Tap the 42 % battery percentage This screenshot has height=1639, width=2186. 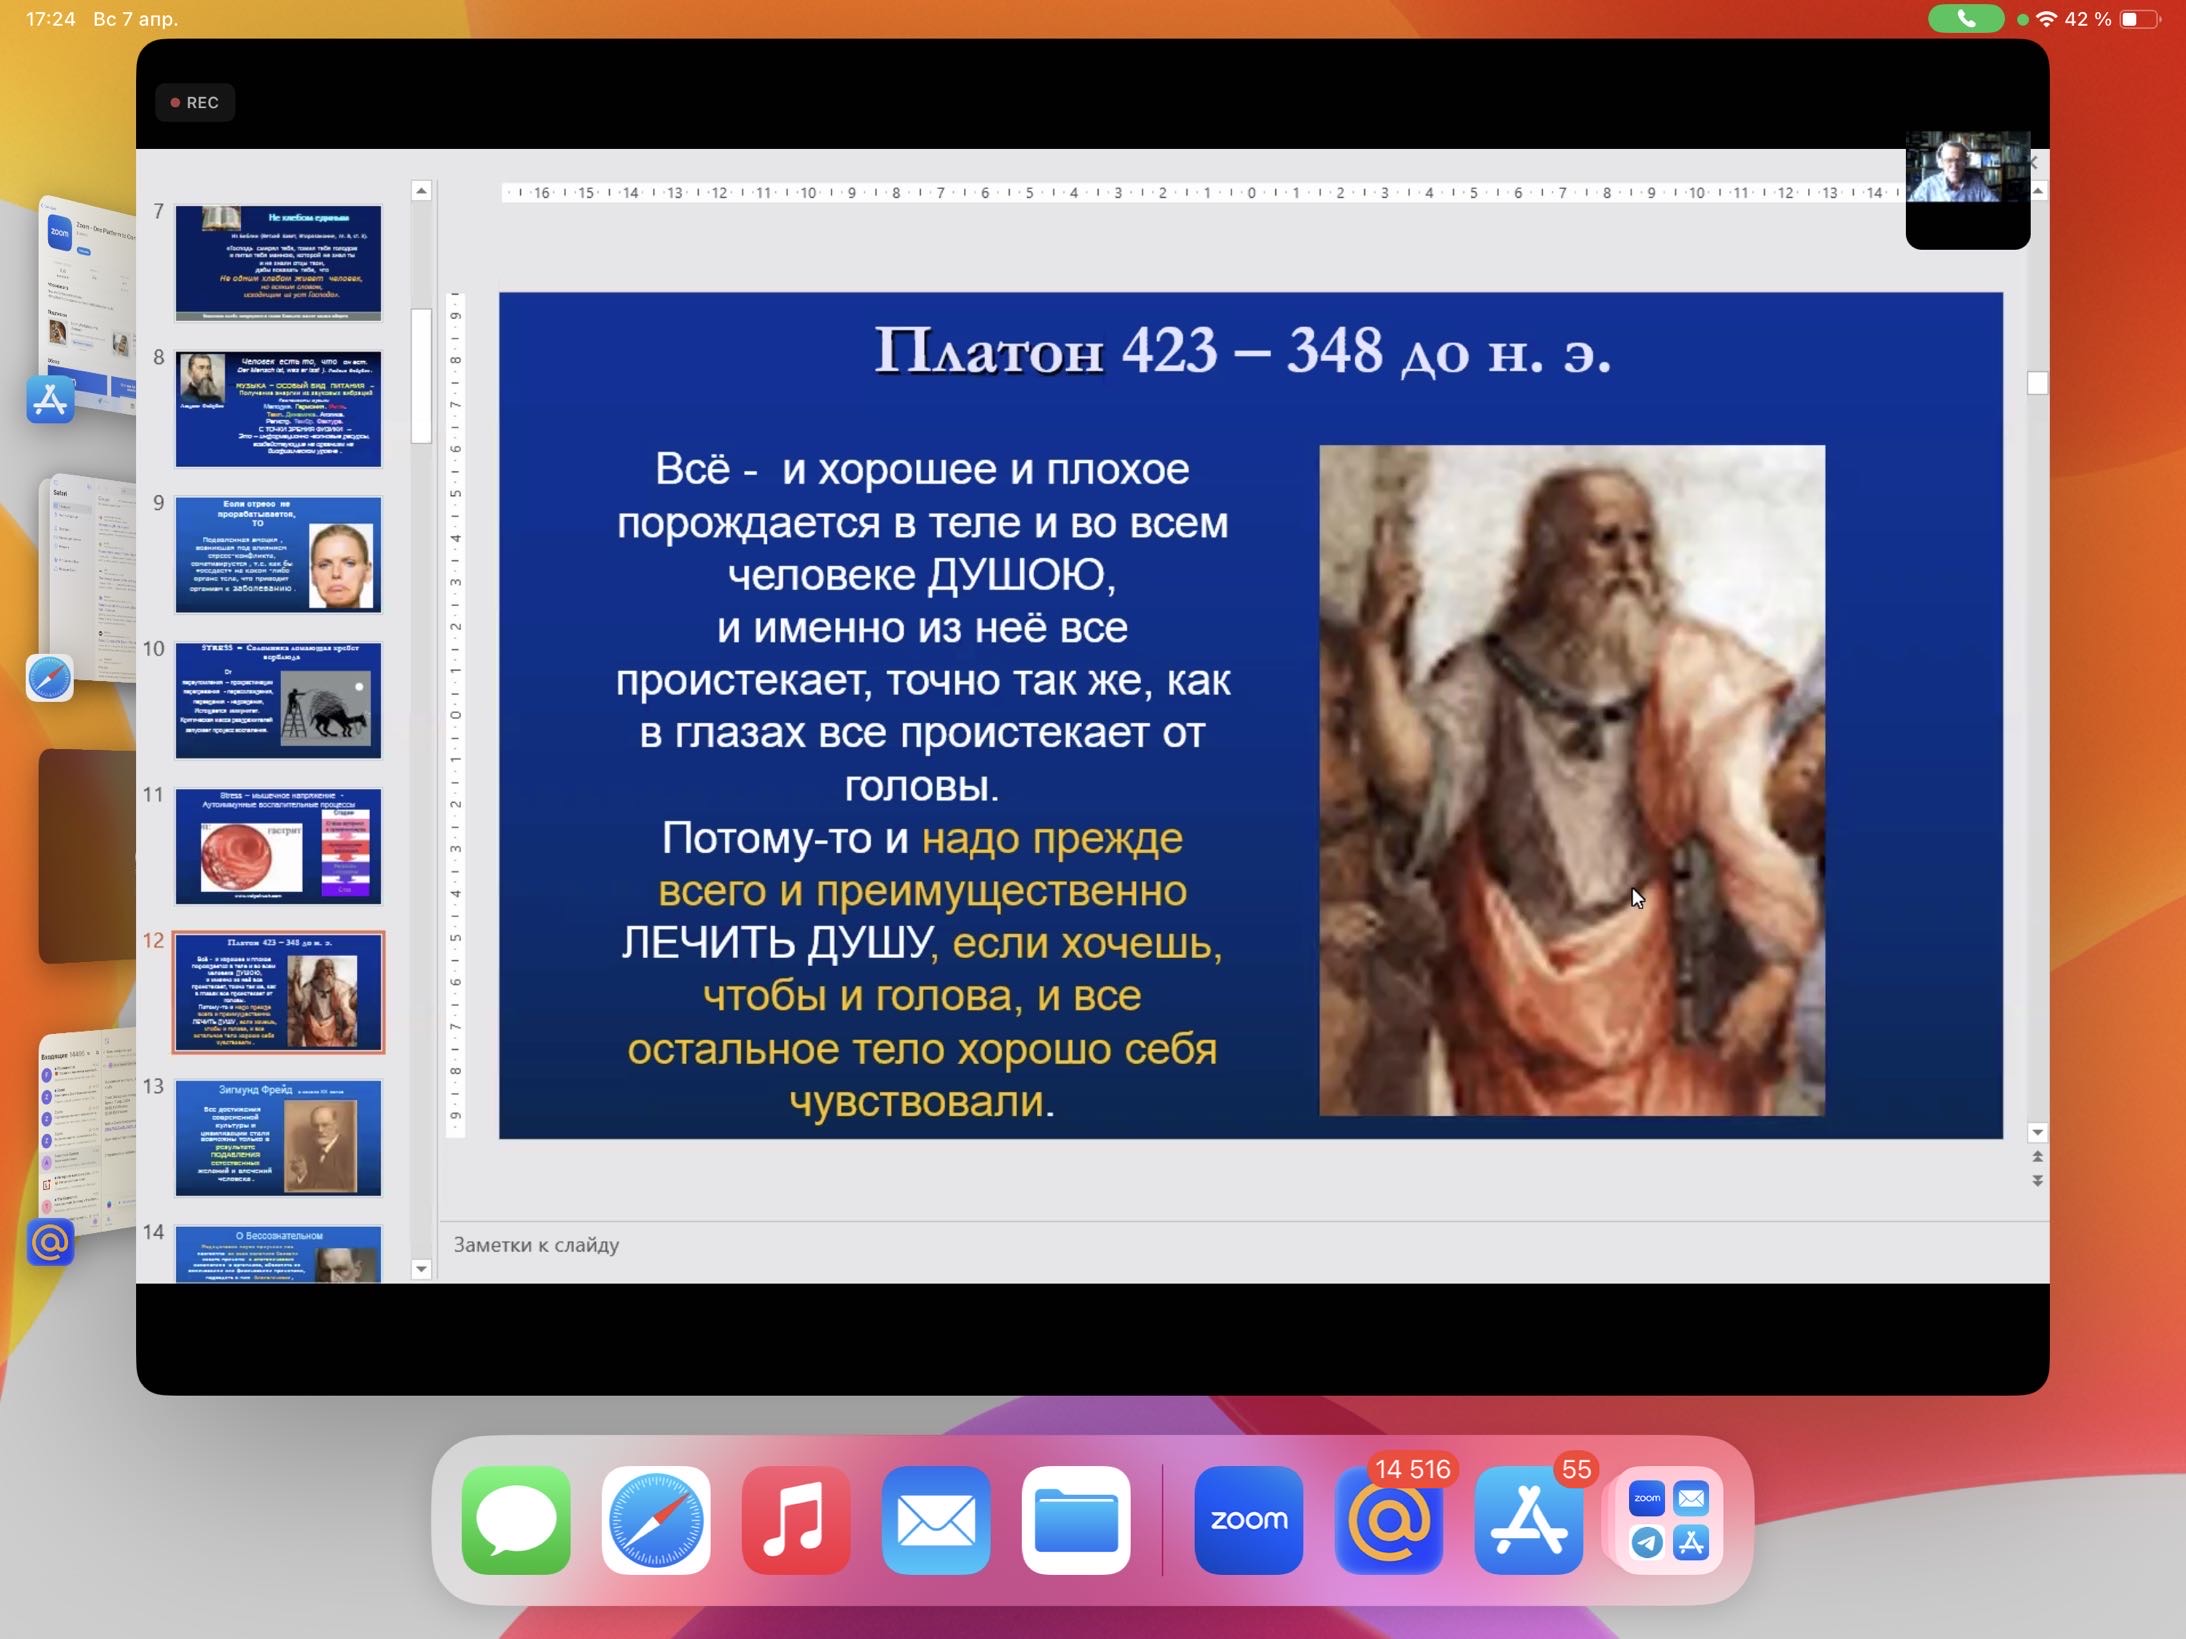tap(2088, 19)
